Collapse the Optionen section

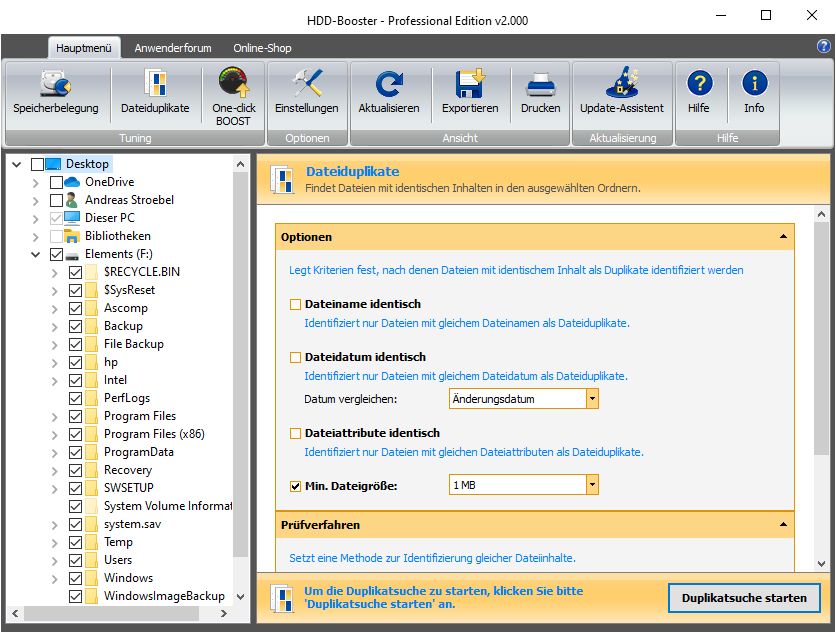783,237
